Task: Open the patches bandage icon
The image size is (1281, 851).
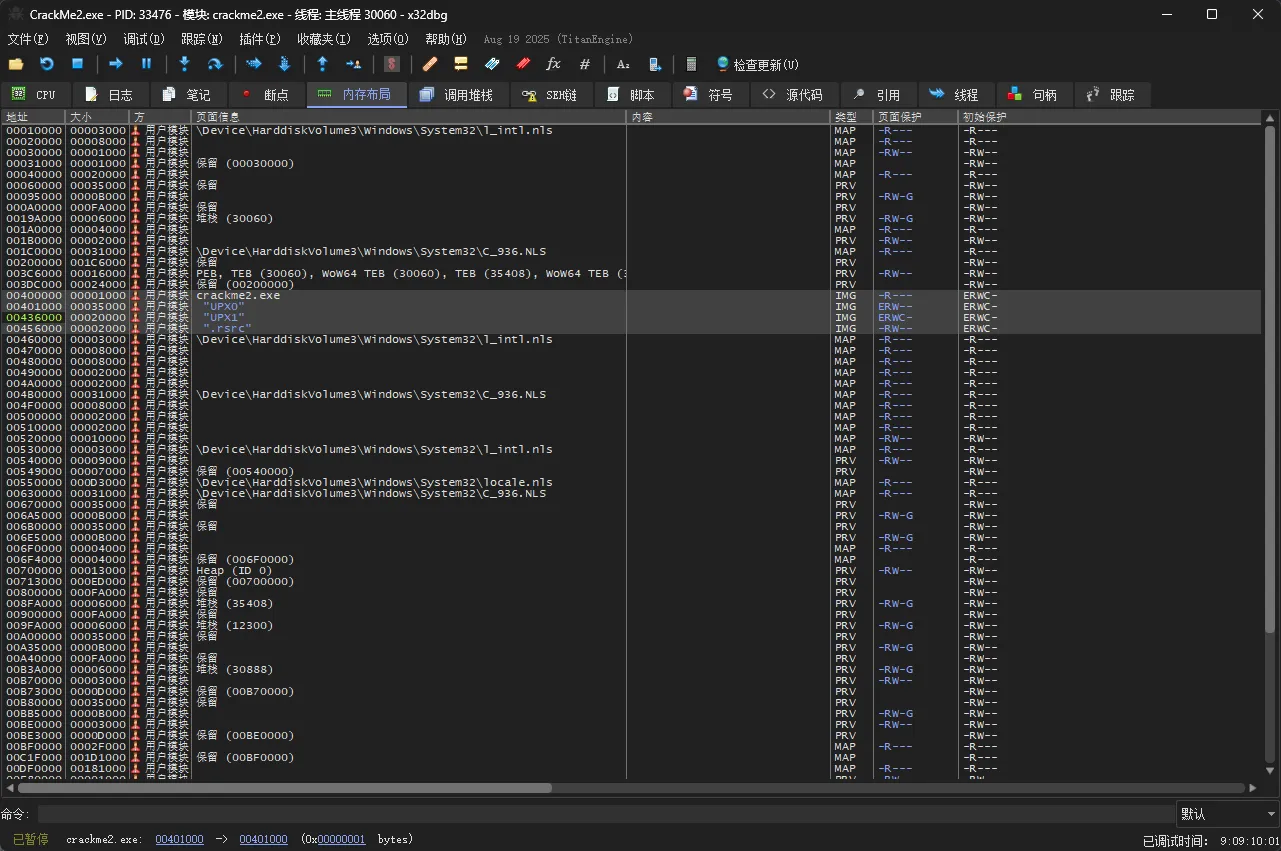Action: [x=430, y=64]
